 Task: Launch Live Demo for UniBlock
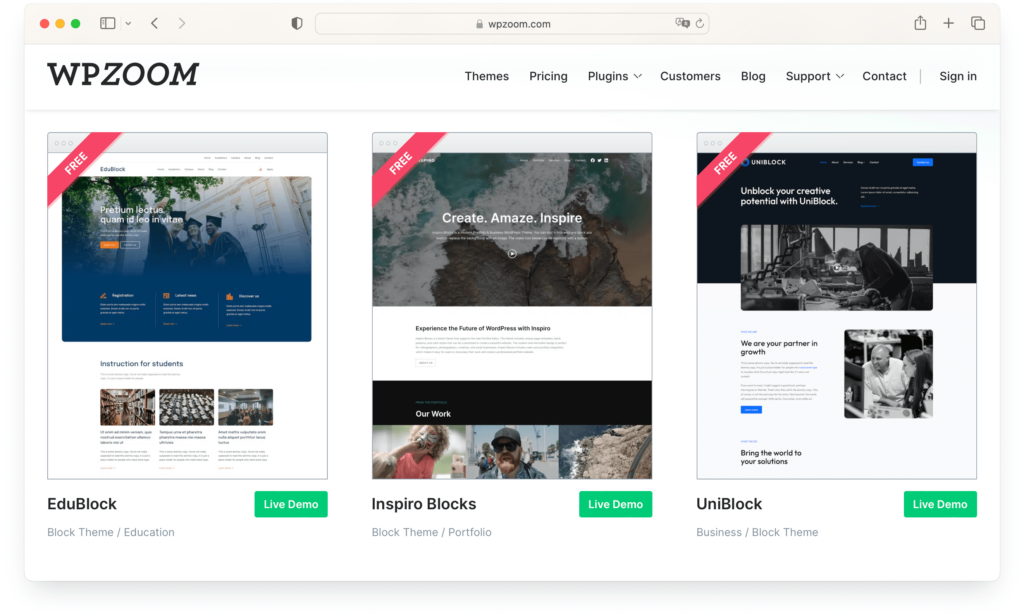coord(940,504)
